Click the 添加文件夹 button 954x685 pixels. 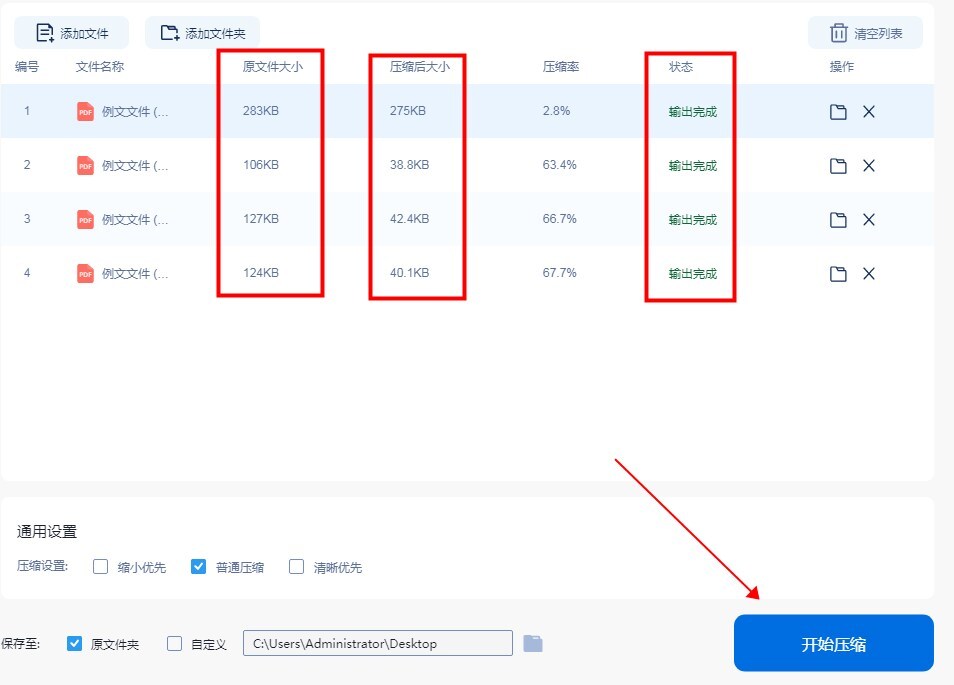click(202, 33)
